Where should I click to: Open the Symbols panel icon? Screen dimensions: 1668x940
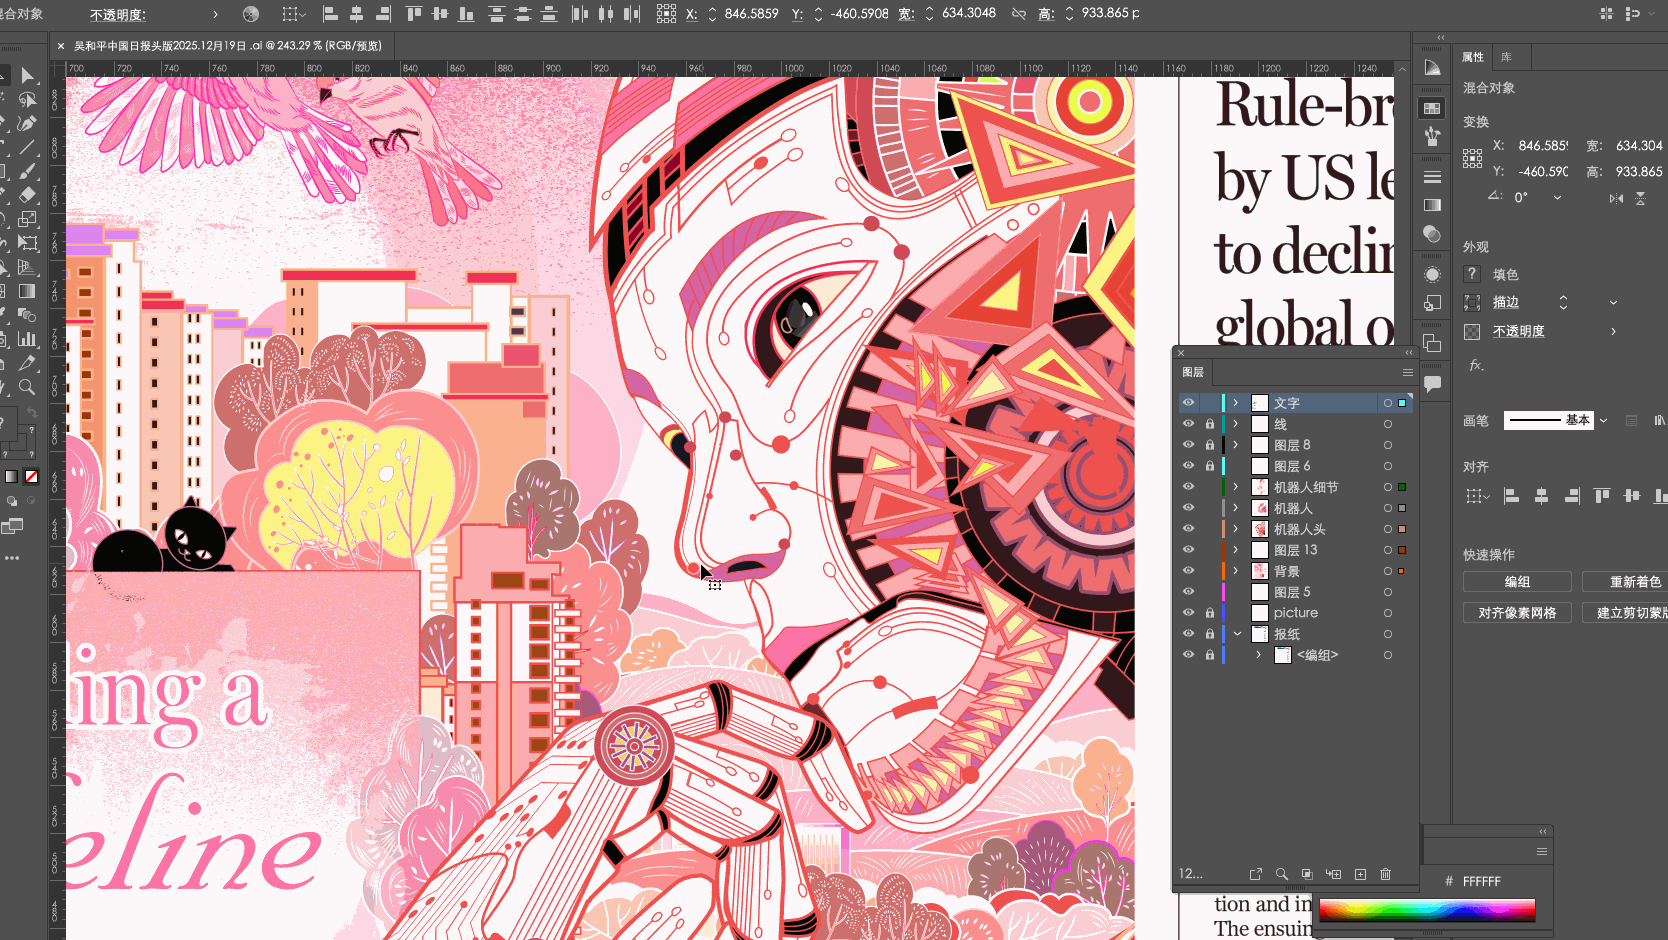1432,136
